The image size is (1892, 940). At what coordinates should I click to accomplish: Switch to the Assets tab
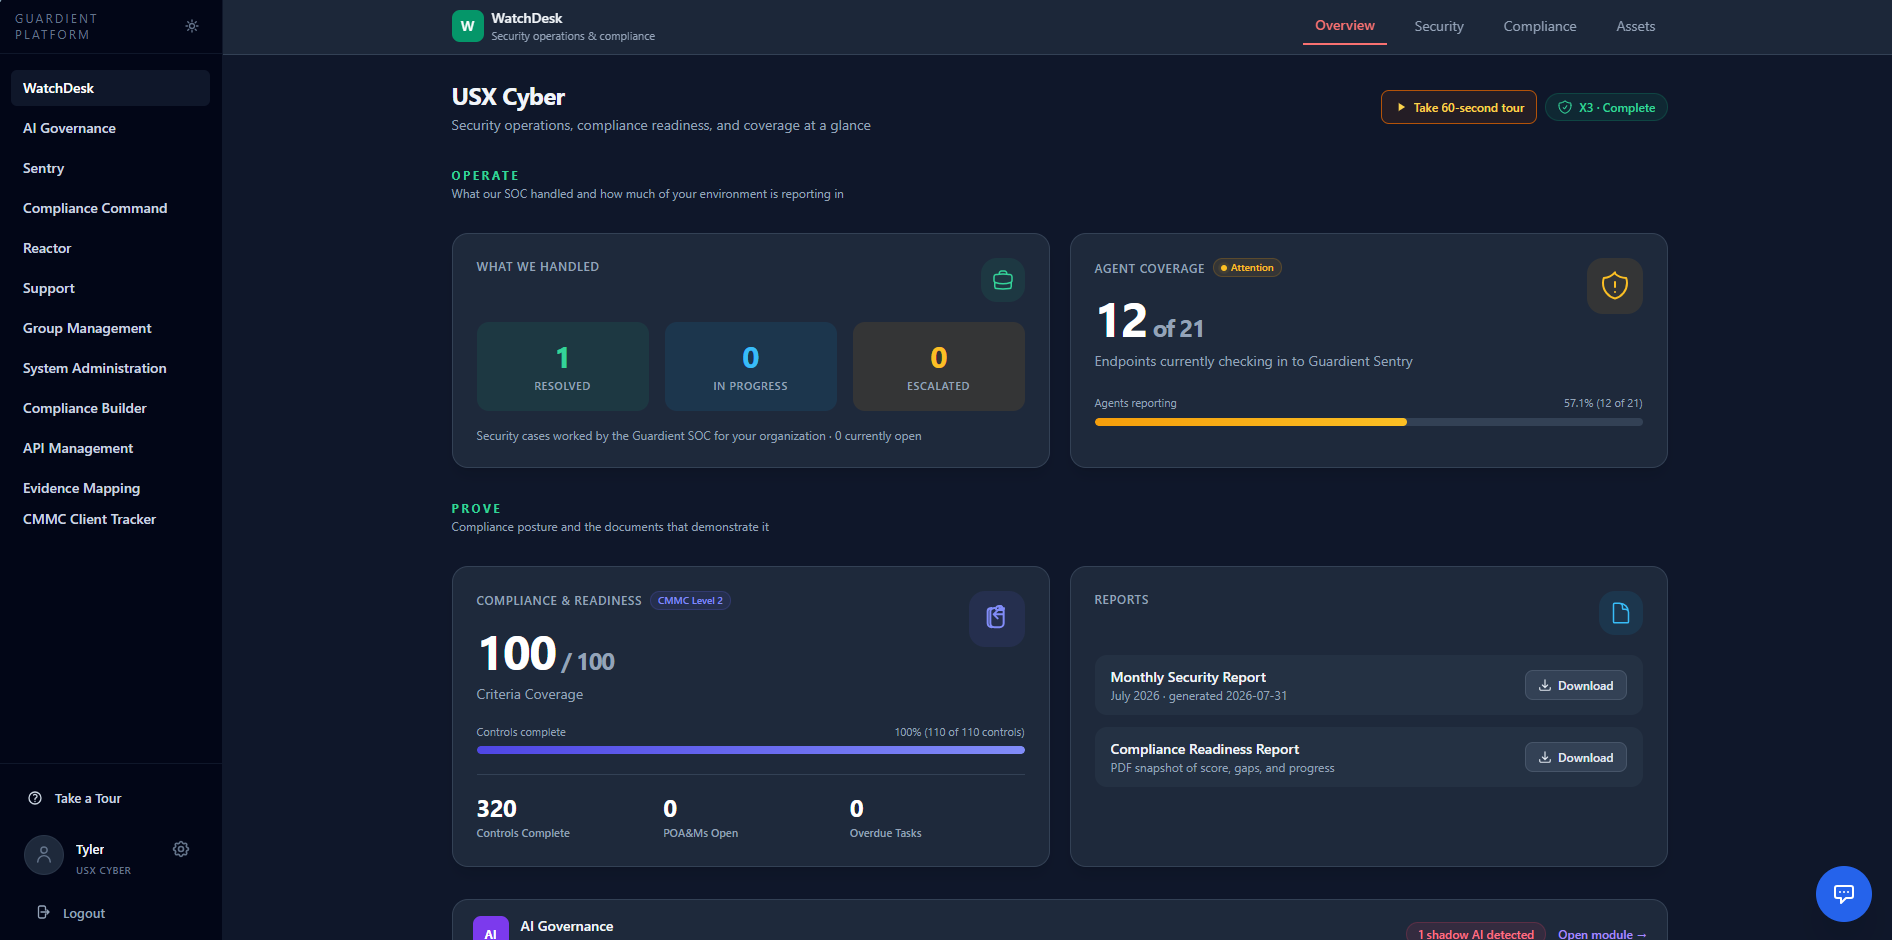[x=1635, y=27]
